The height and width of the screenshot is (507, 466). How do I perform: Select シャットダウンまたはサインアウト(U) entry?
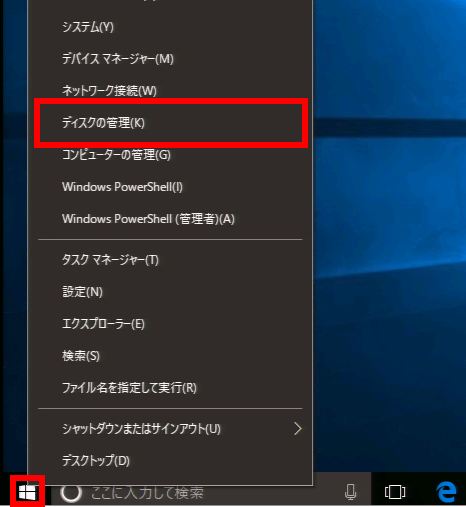point(170,429)
